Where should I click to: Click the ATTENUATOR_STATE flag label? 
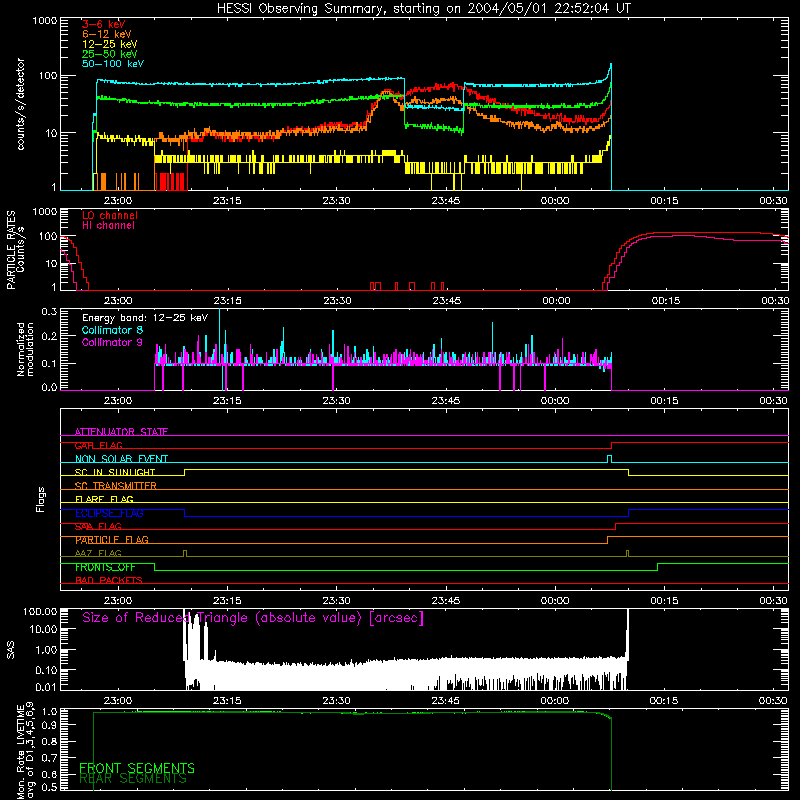[x=121, y=432]
